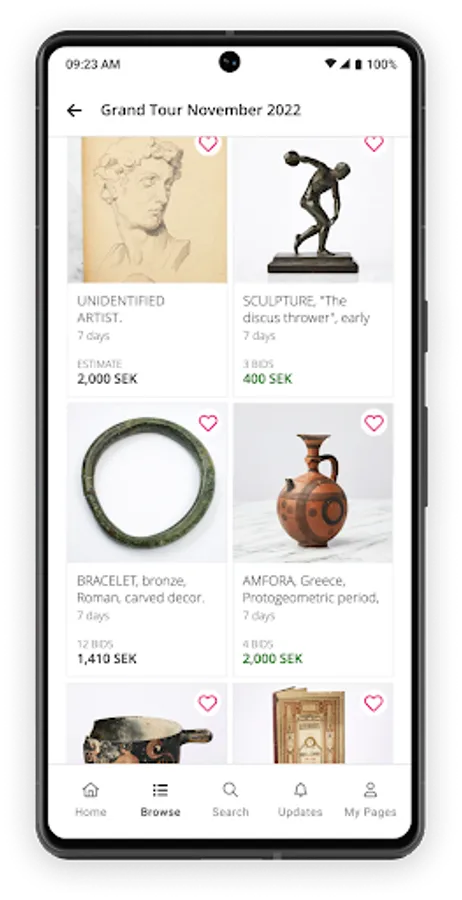Screen dimensions: 462x900
Task: Favorite the discus thrower sculpture heart
Action: point(374,143)
